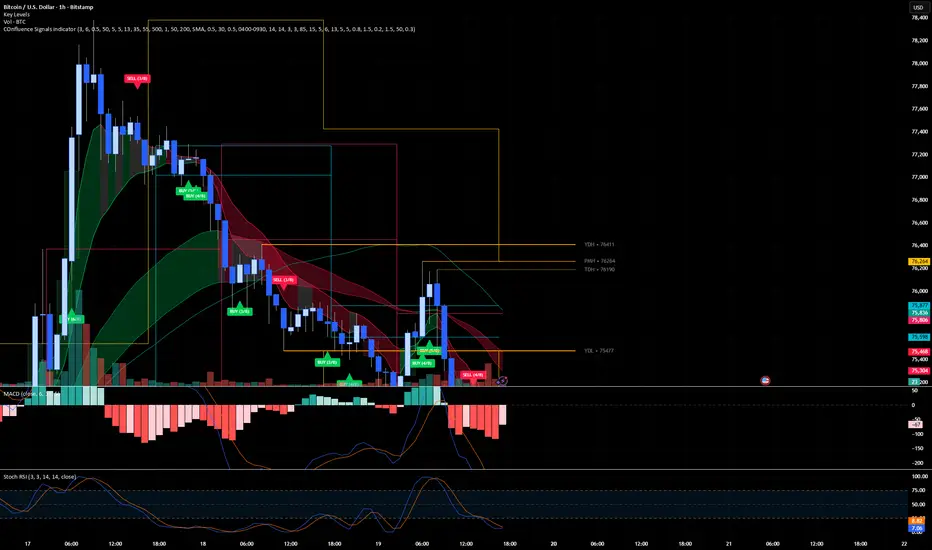Click the yellow 76,264 price tag
Image resolution: width=932 pixels, height=550 pixels.
[919, 262]
